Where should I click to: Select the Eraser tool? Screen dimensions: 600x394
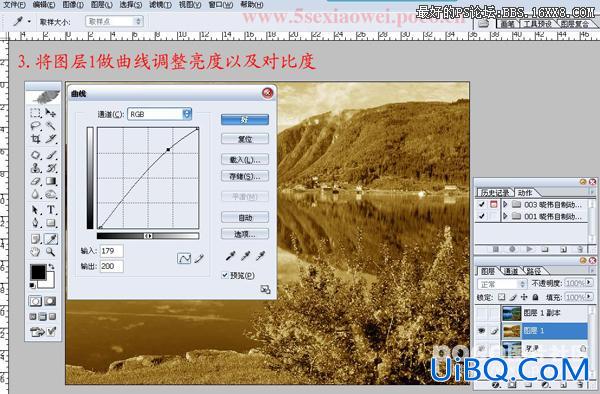tap(35, 181)
